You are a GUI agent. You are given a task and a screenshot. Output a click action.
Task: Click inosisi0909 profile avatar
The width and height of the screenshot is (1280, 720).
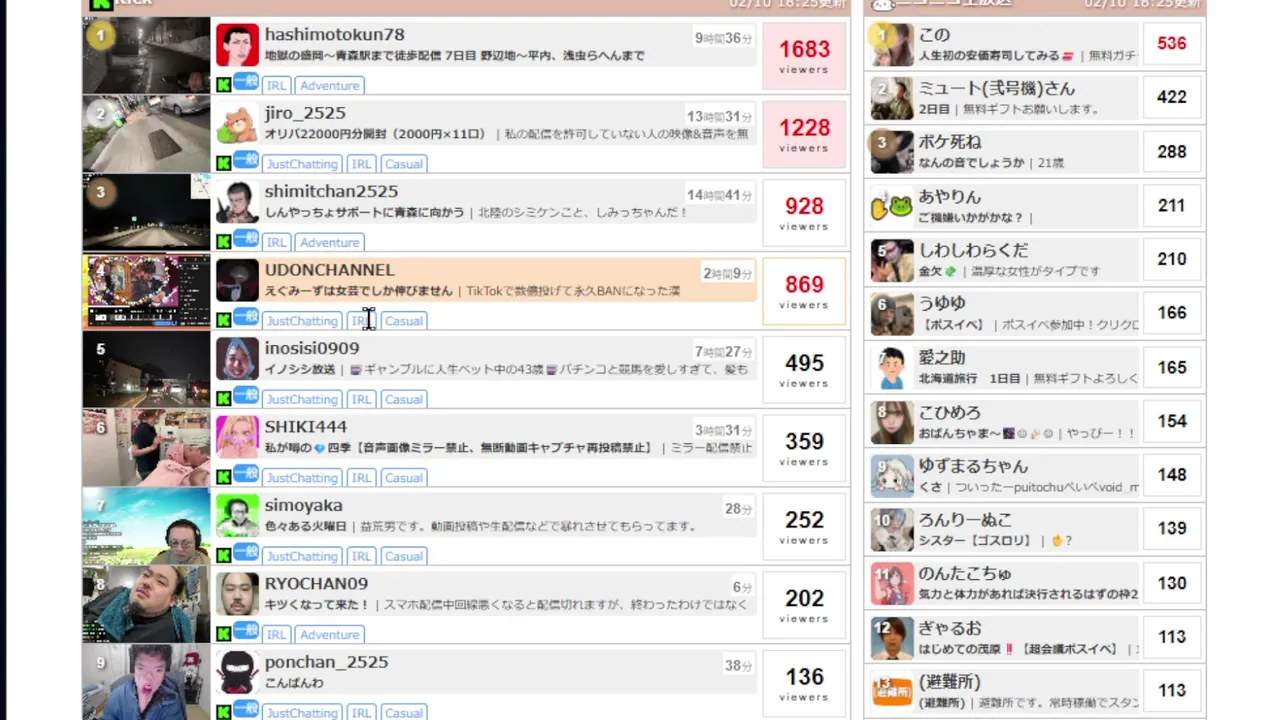(237, 359)
